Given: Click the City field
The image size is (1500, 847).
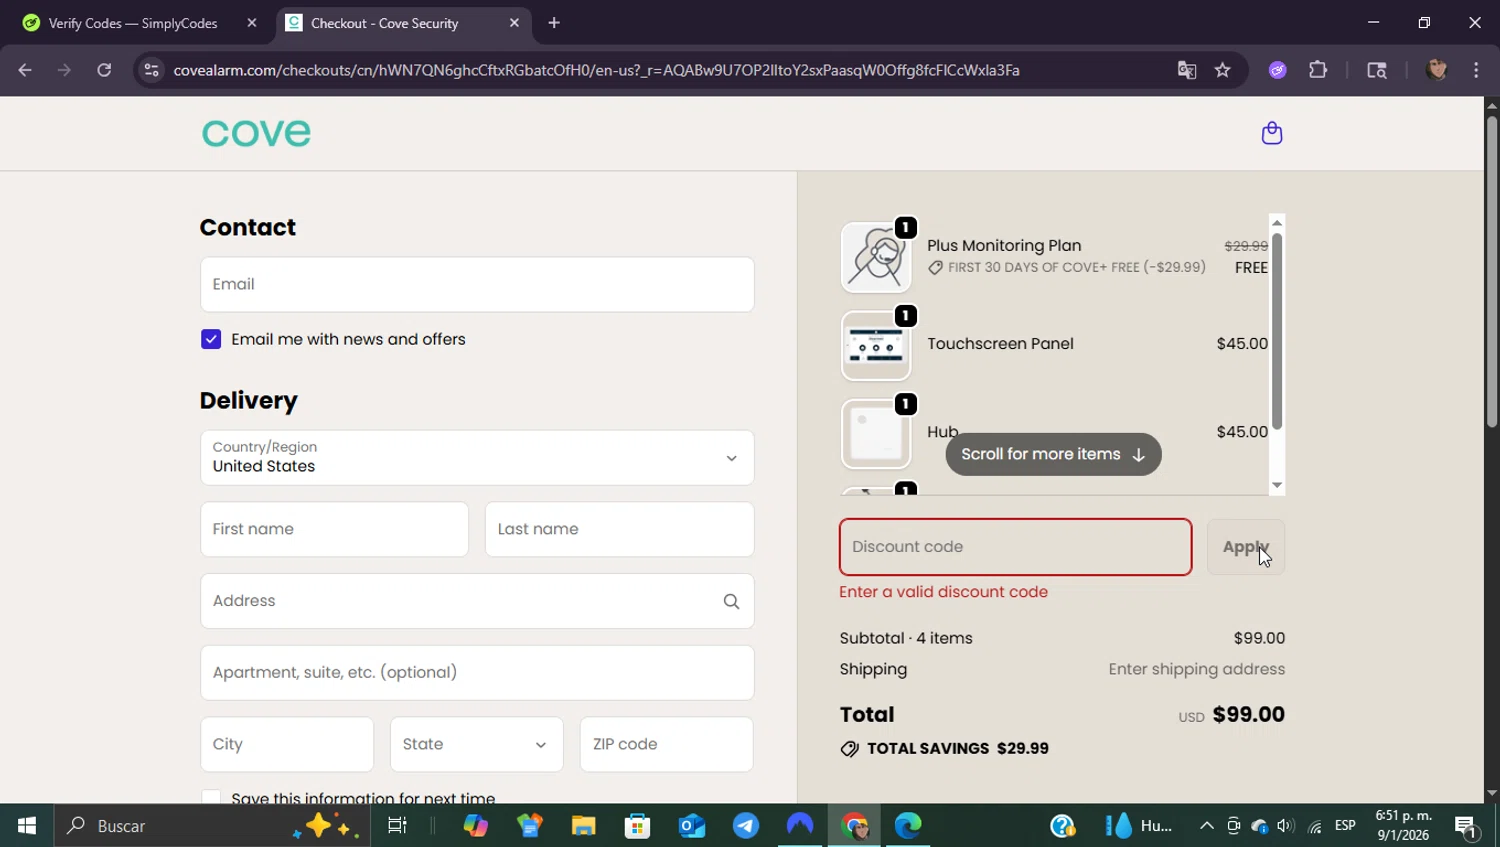Looking at the screenshot, I should [x=287, y=744].
